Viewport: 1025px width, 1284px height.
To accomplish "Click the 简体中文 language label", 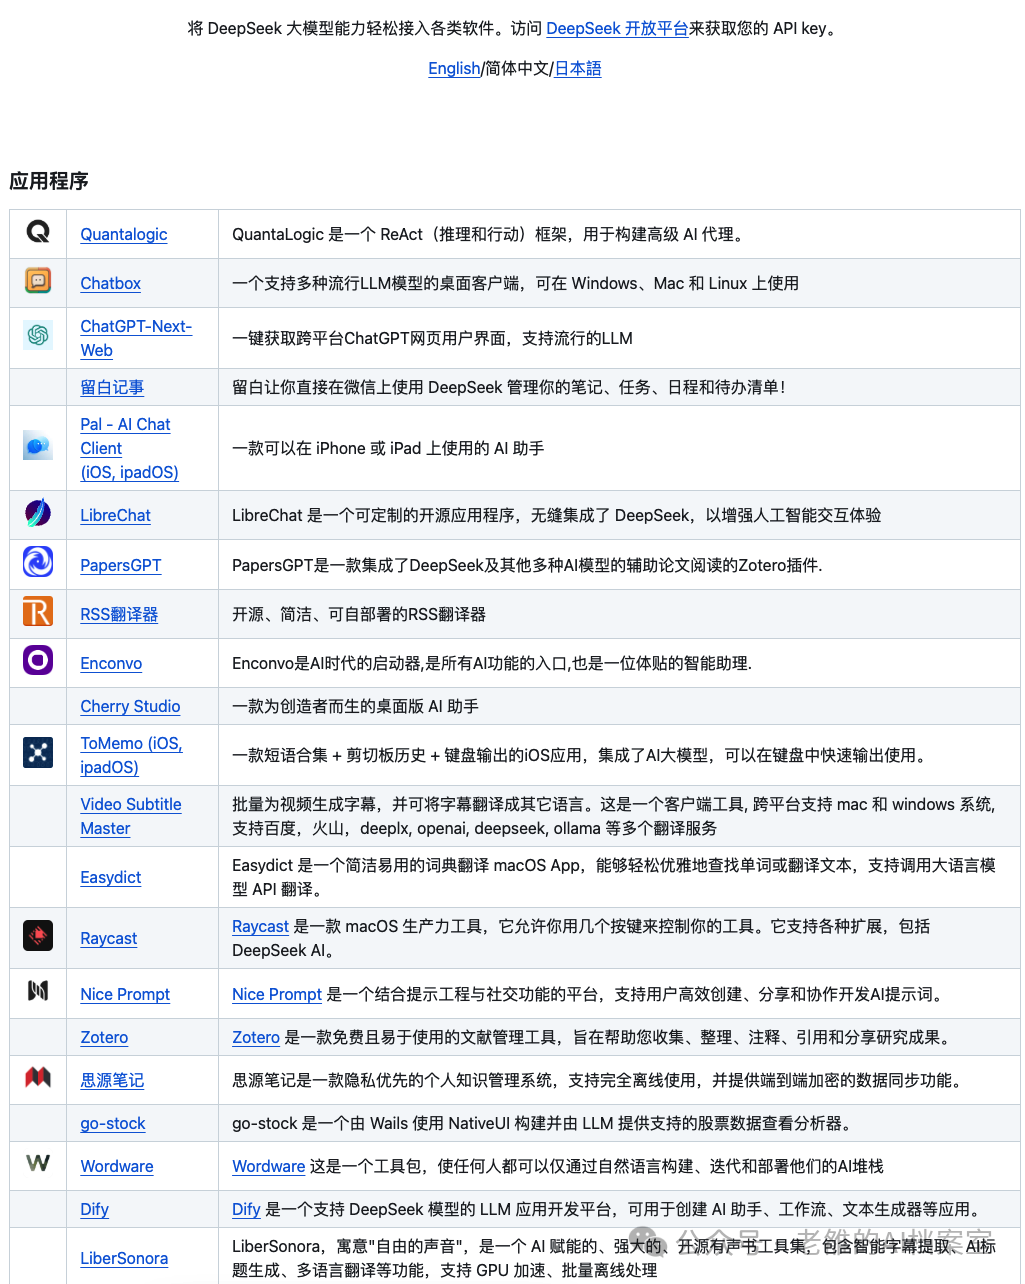I will pyautogui.click(x=518, y=68).
